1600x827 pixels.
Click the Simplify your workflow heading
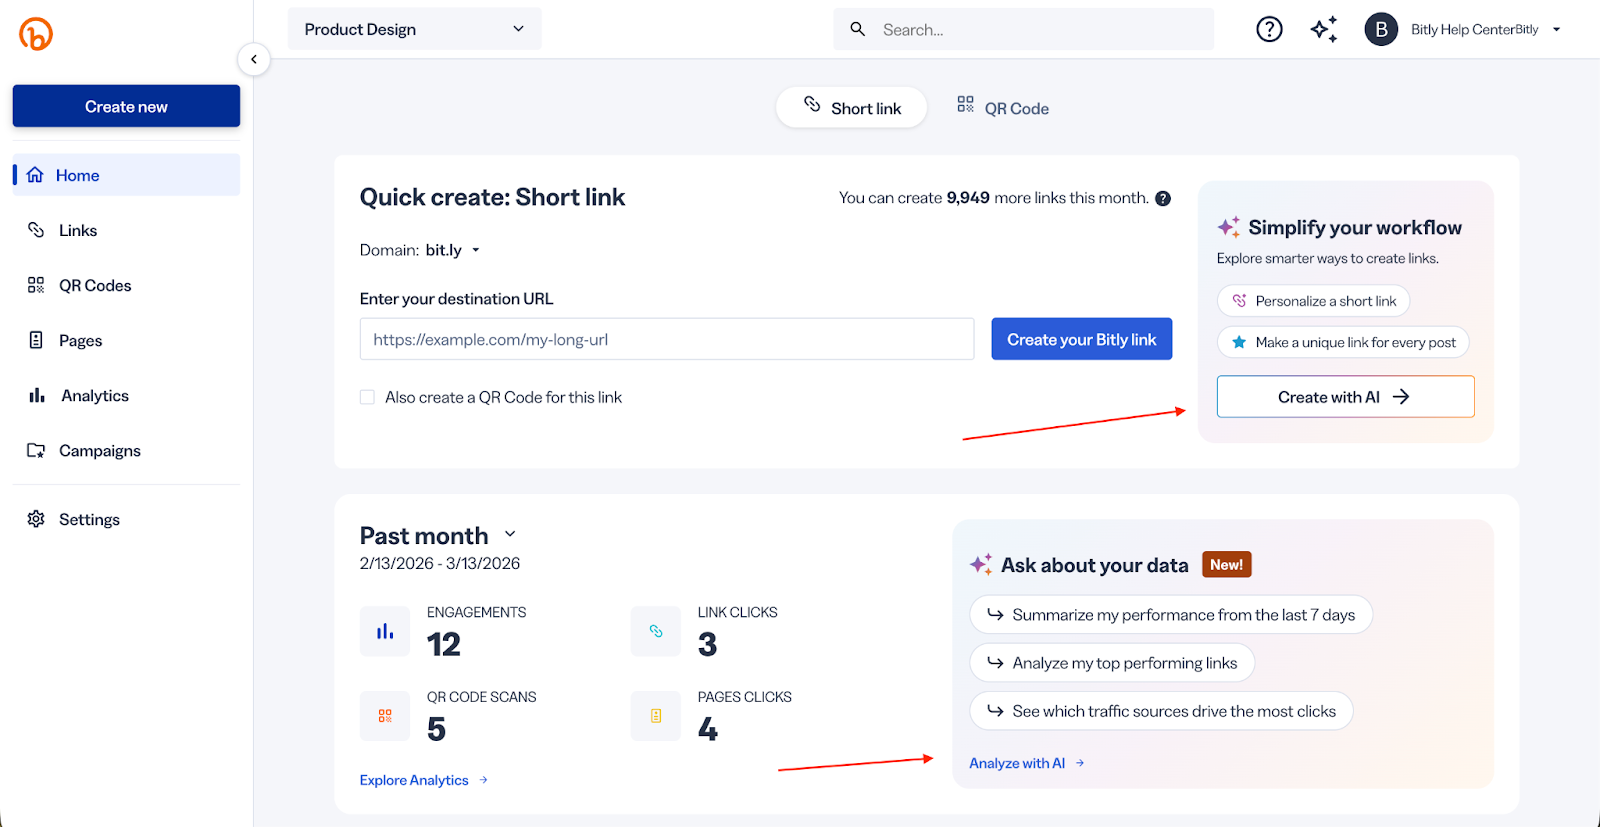[1355, 228]
